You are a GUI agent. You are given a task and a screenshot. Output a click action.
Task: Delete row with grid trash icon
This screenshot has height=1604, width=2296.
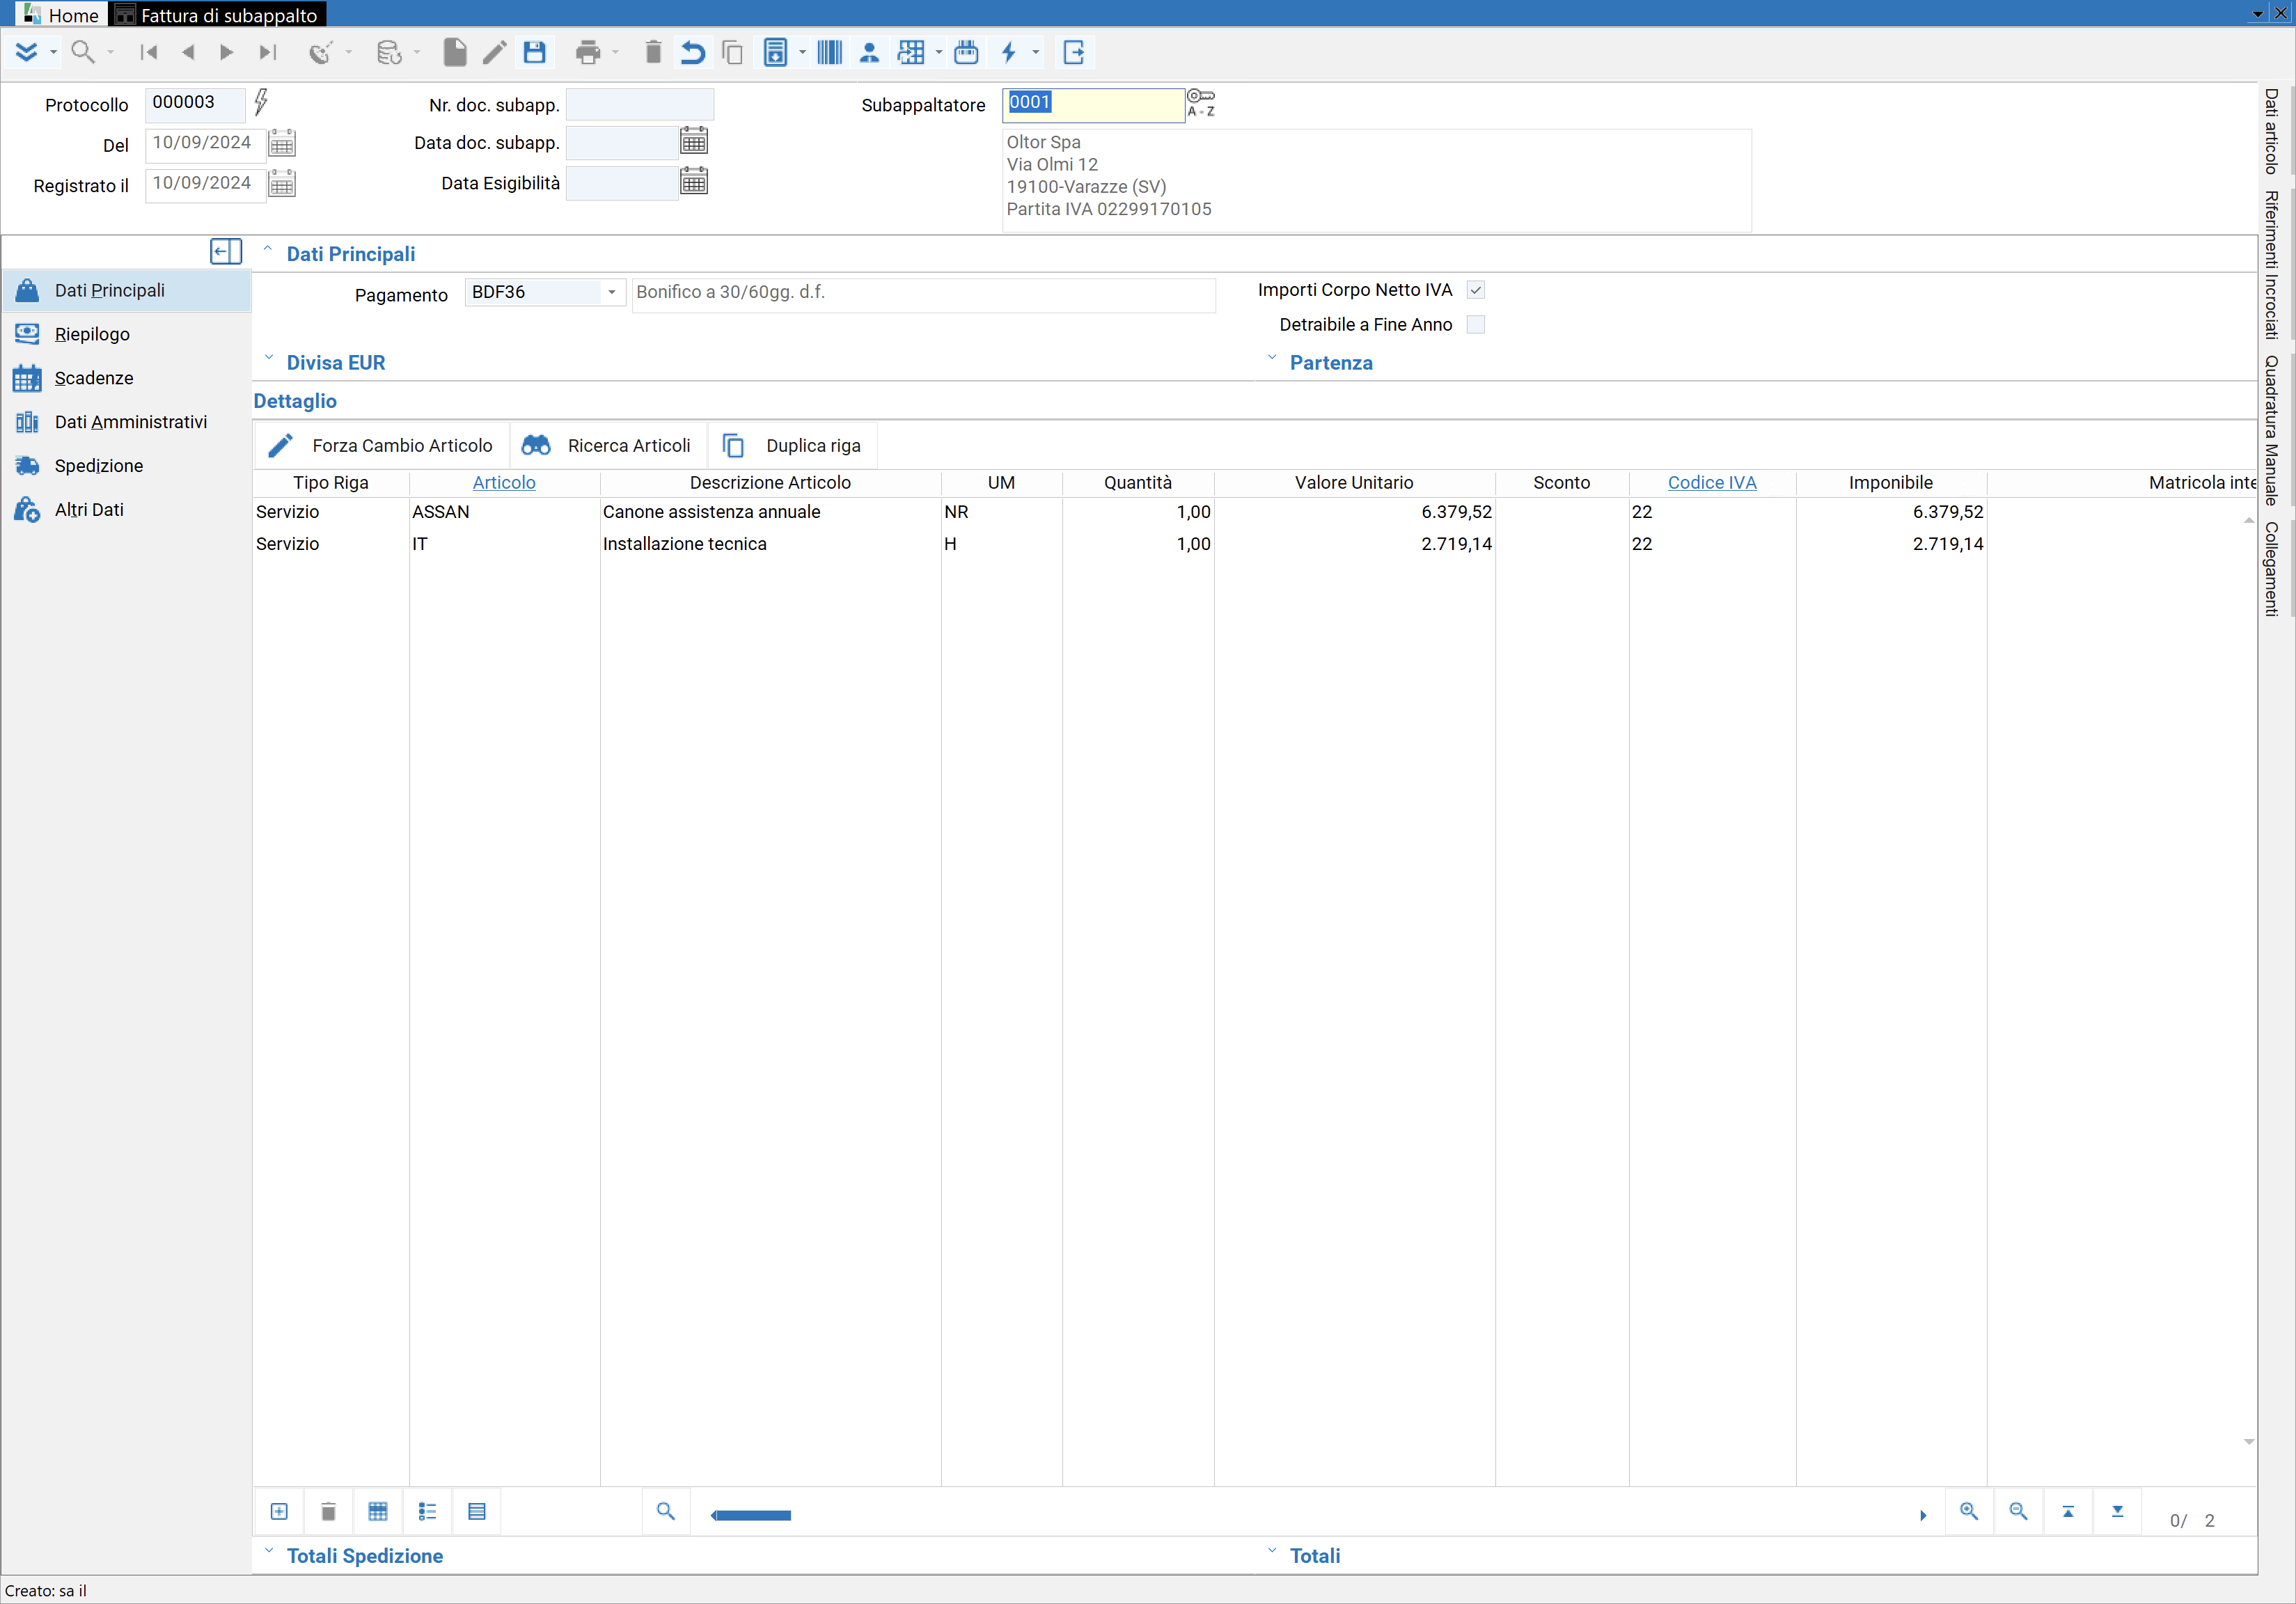[x=328, y=1511]
